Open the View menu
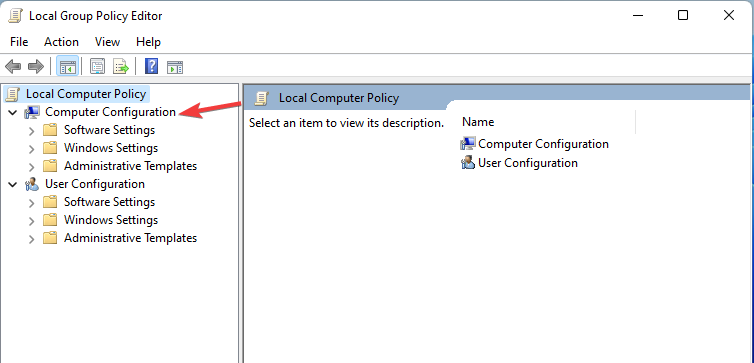 click(x=107, y=42)
